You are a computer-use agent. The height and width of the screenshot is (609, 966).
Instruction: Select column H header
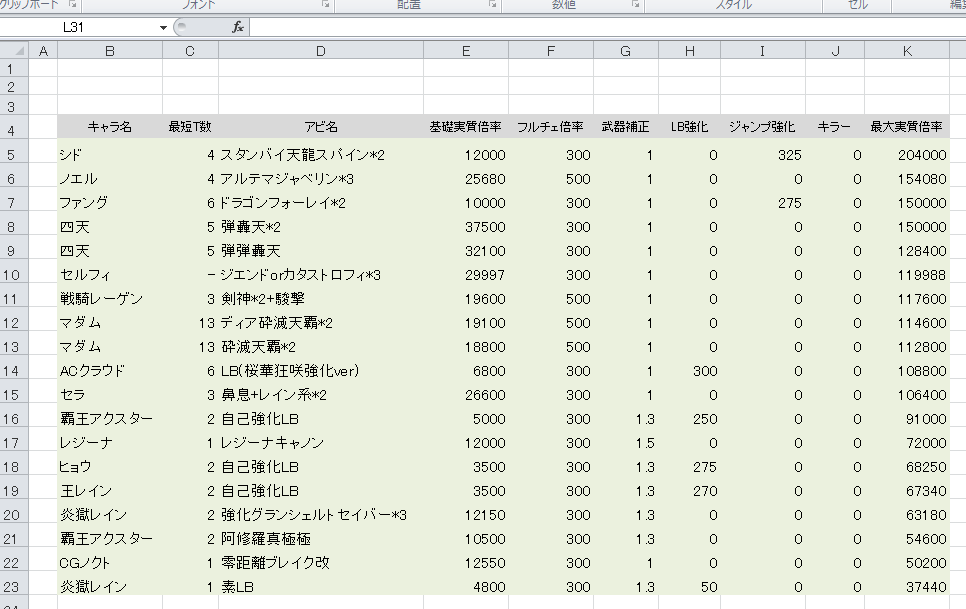pyautogui.click(x=690, y=52)
